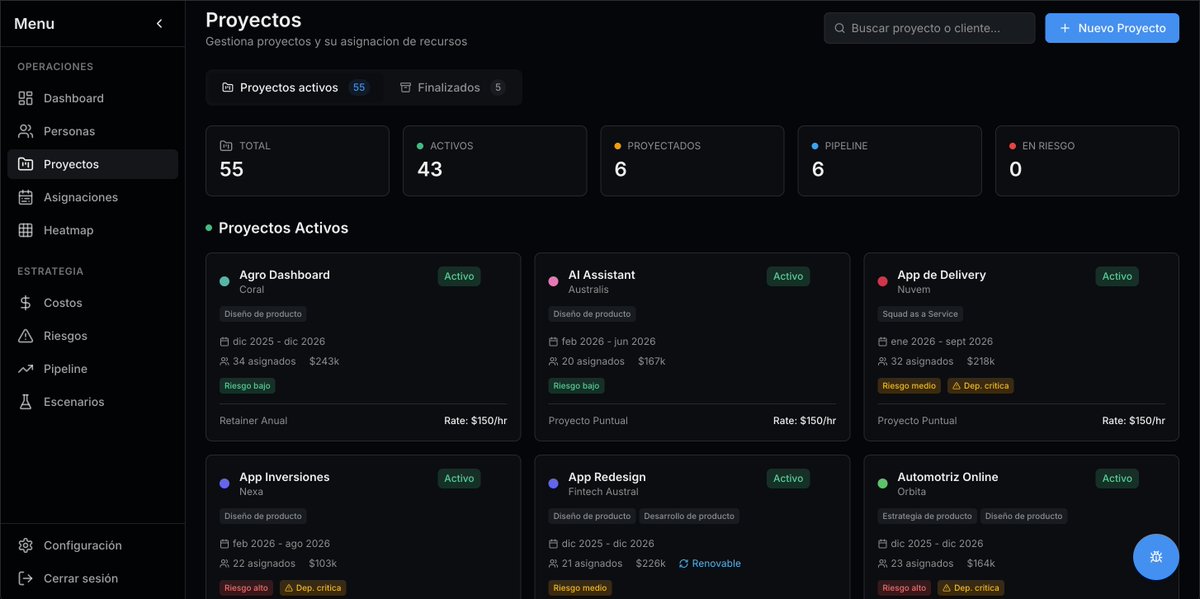Go to the Personas section
This screenshot has height=599, width=1200.
click(x=92, y=131)
